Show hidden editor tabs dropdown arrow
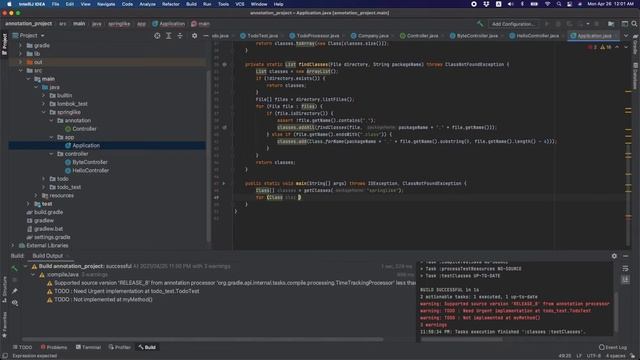 [x=626, y=36]
